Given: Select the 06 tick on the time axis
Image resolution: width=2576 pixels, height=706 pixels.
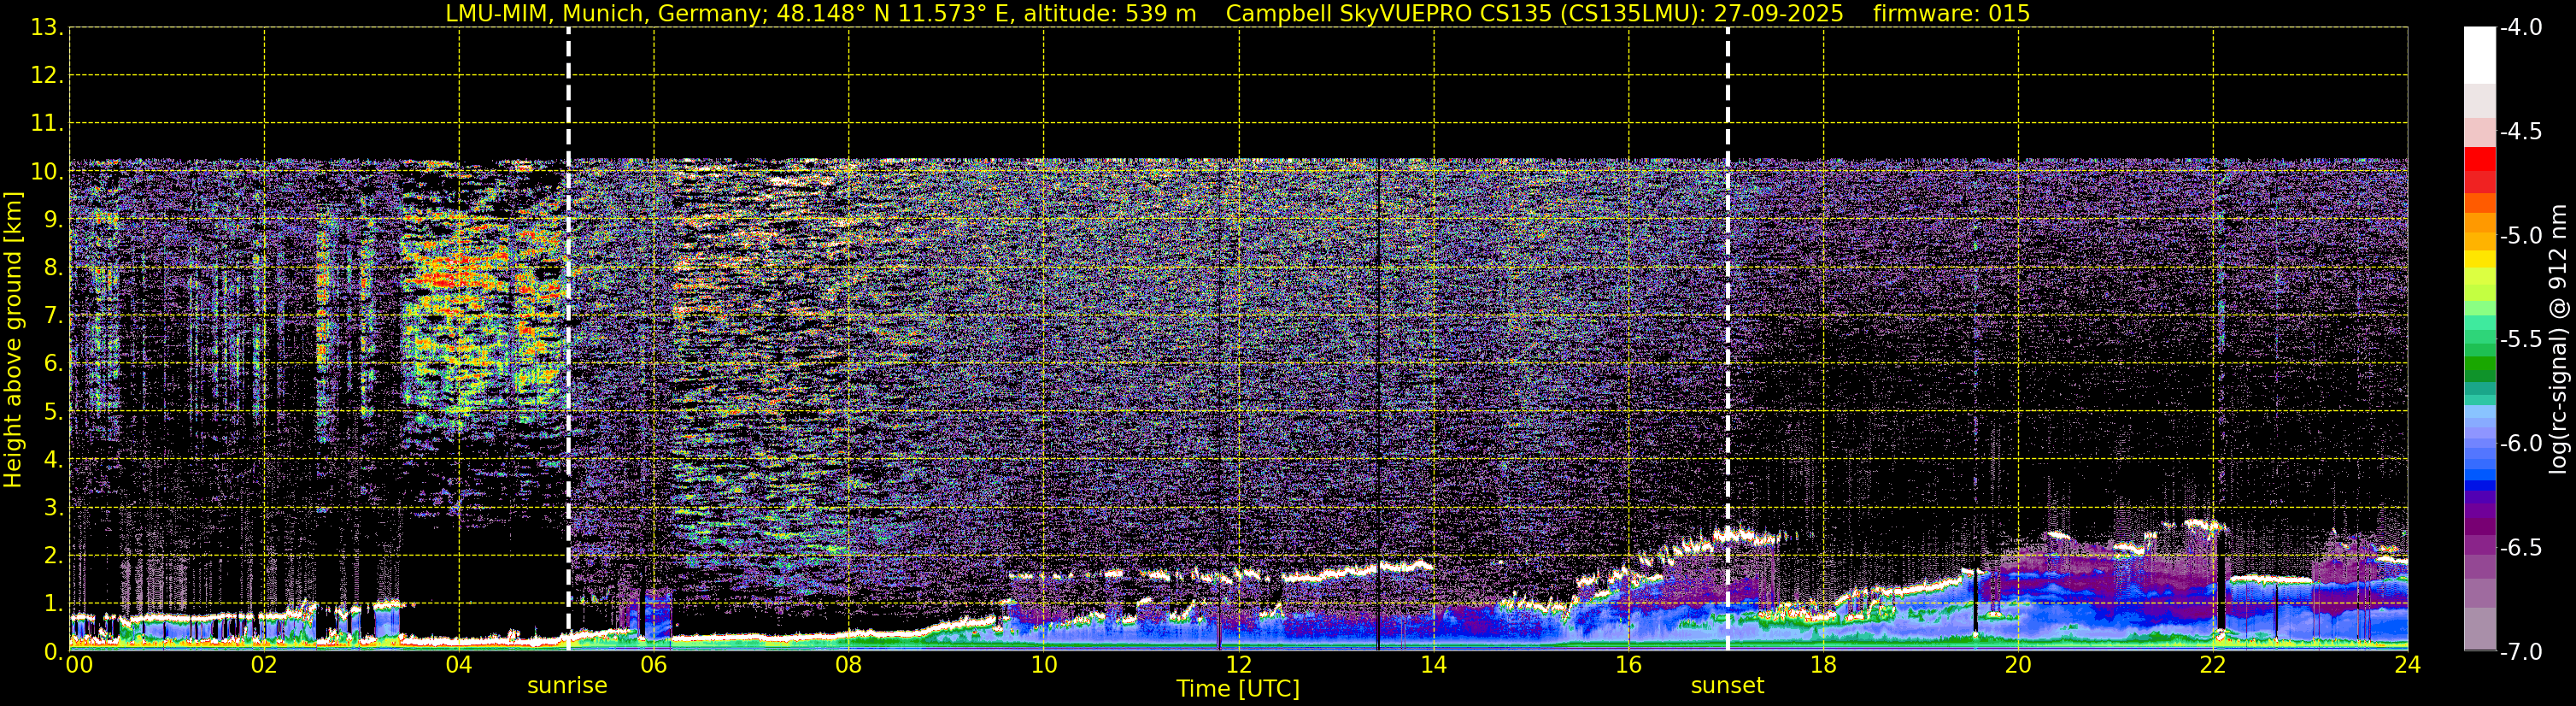Looking at the screenshot, I should pyautogui.click(x=653, y=666).
